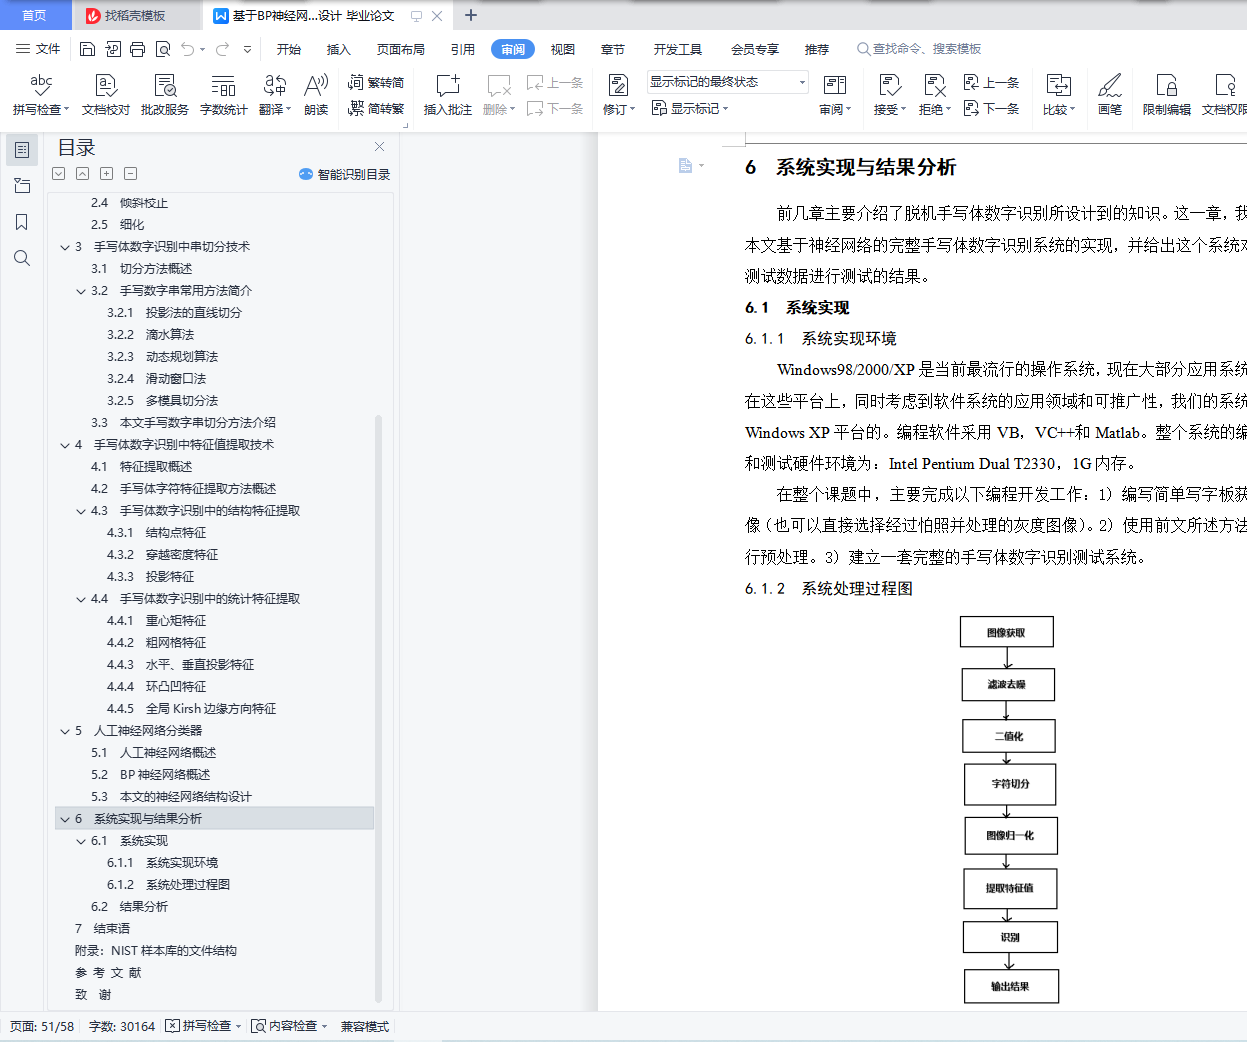This screenshot has width=1247, height=1042.
Task: Click the add new tab plus icon
Action: click(x=471, y=15)
